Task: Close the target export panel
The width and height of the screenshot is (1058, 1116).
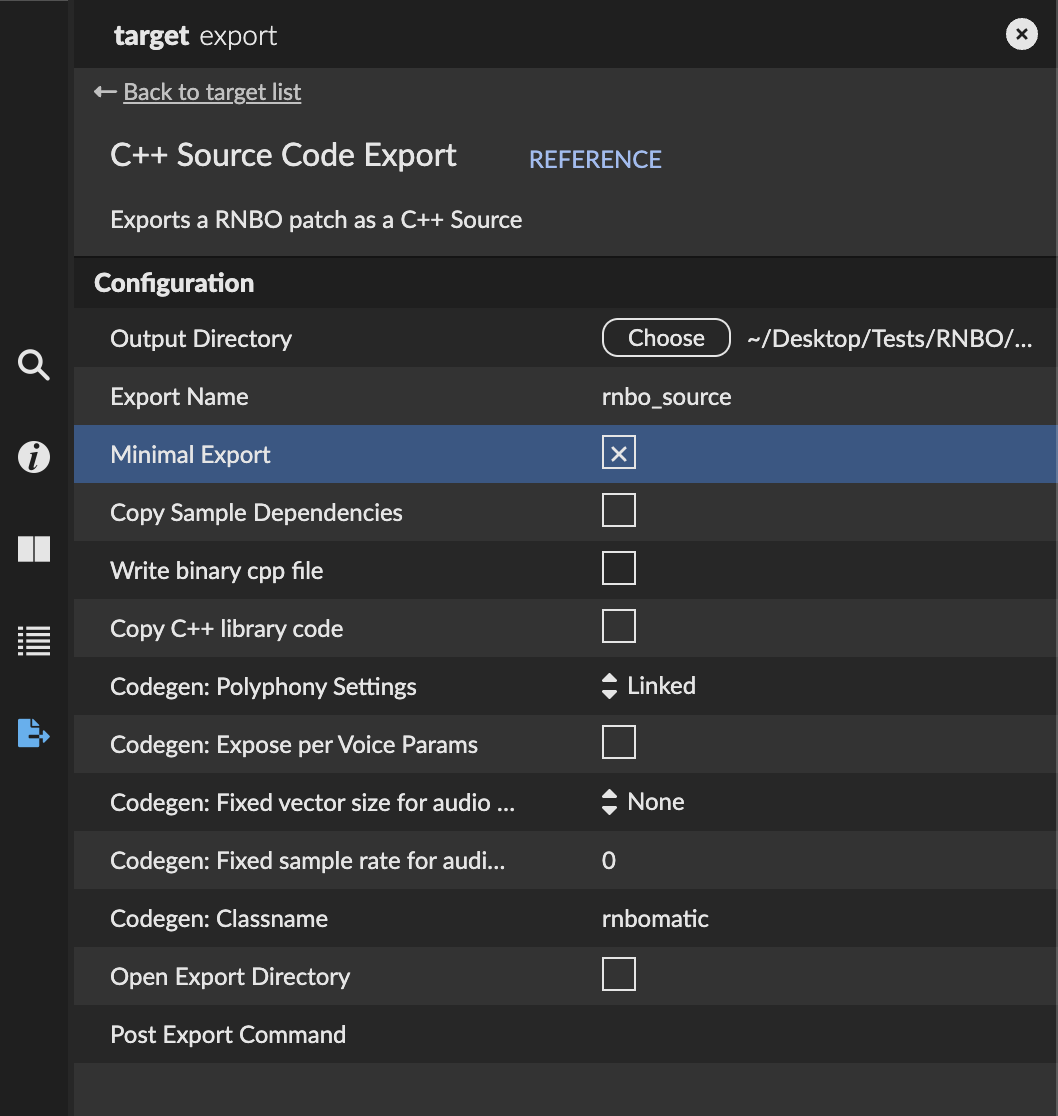Action: (x=1021, y=34)
